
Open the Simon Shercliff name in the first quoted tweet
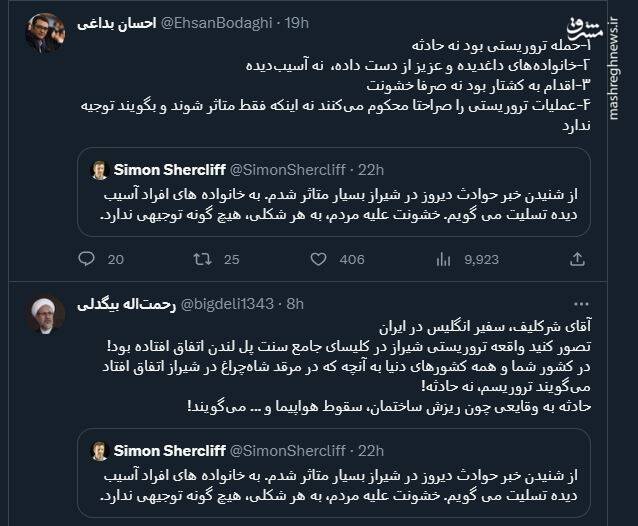tap(169, 170)
